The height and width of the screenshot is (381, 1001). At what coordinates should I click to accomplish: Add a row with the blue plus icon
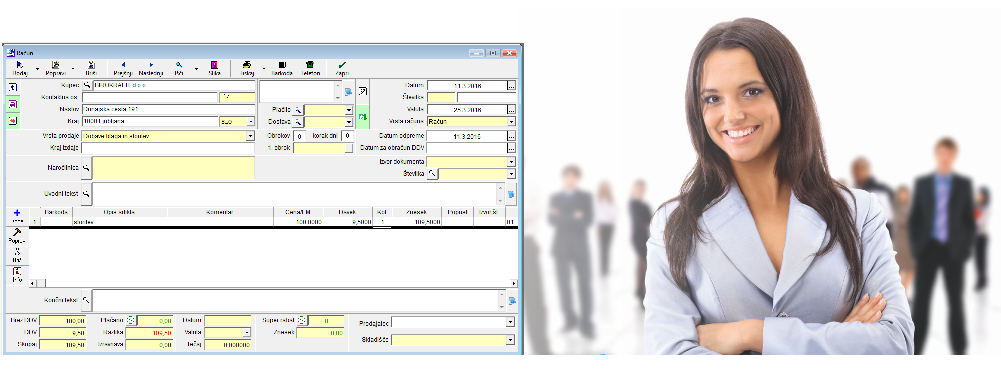point(17,213)
